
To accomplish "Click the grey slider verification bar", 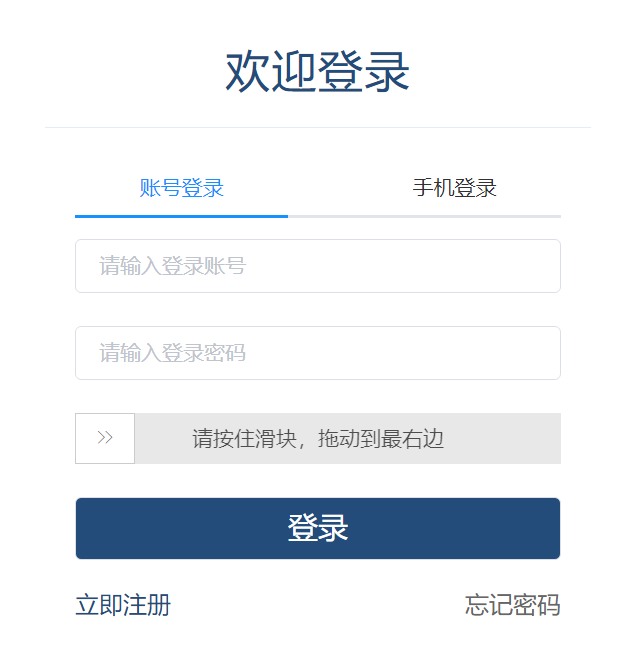I will coord(347,438).
